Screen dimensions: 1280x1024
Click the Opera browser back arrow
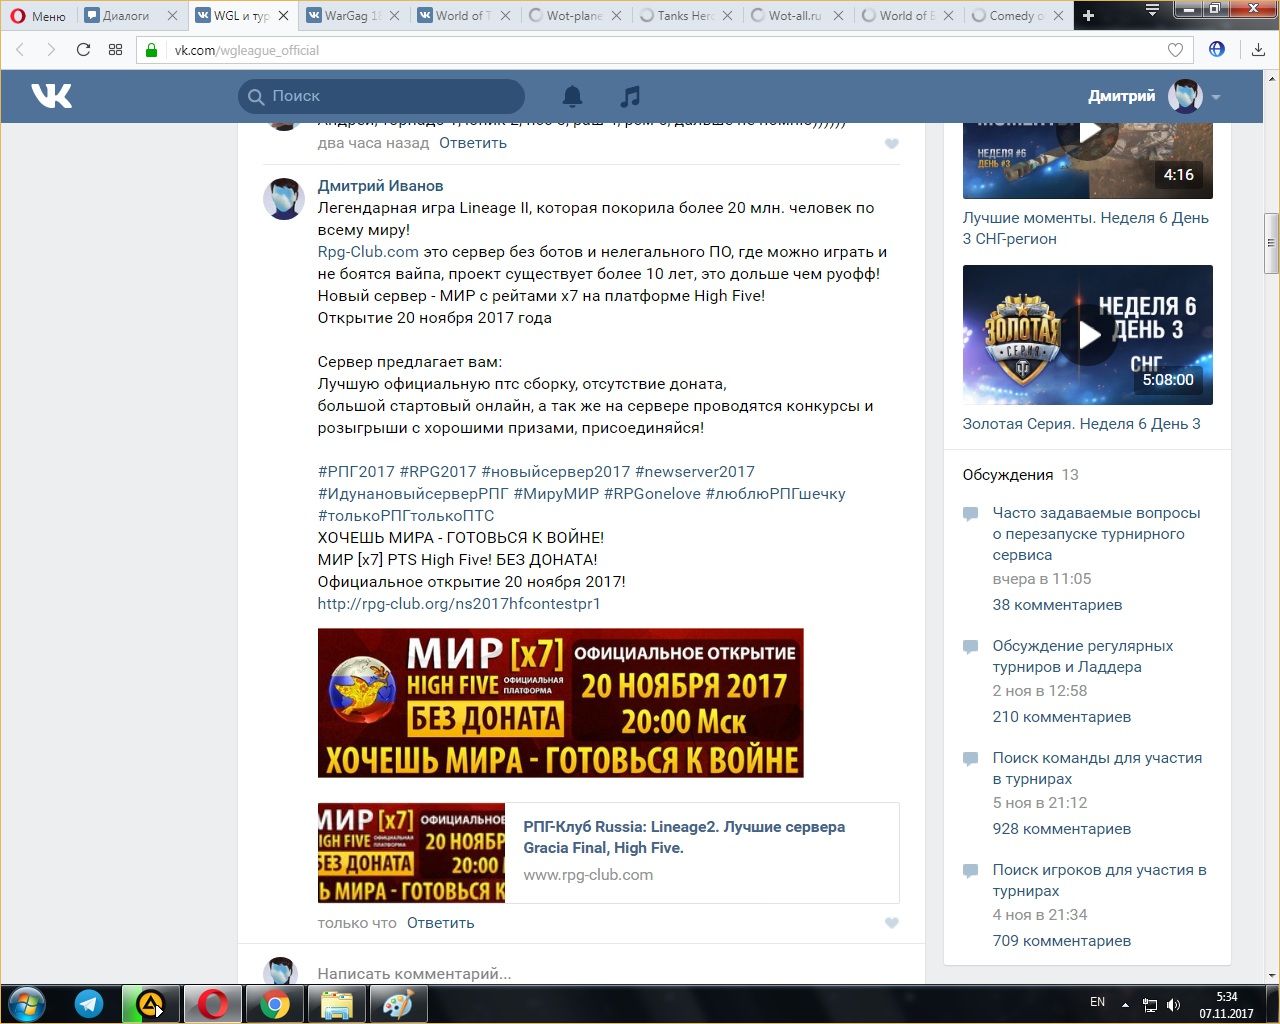tap(20, 50)
